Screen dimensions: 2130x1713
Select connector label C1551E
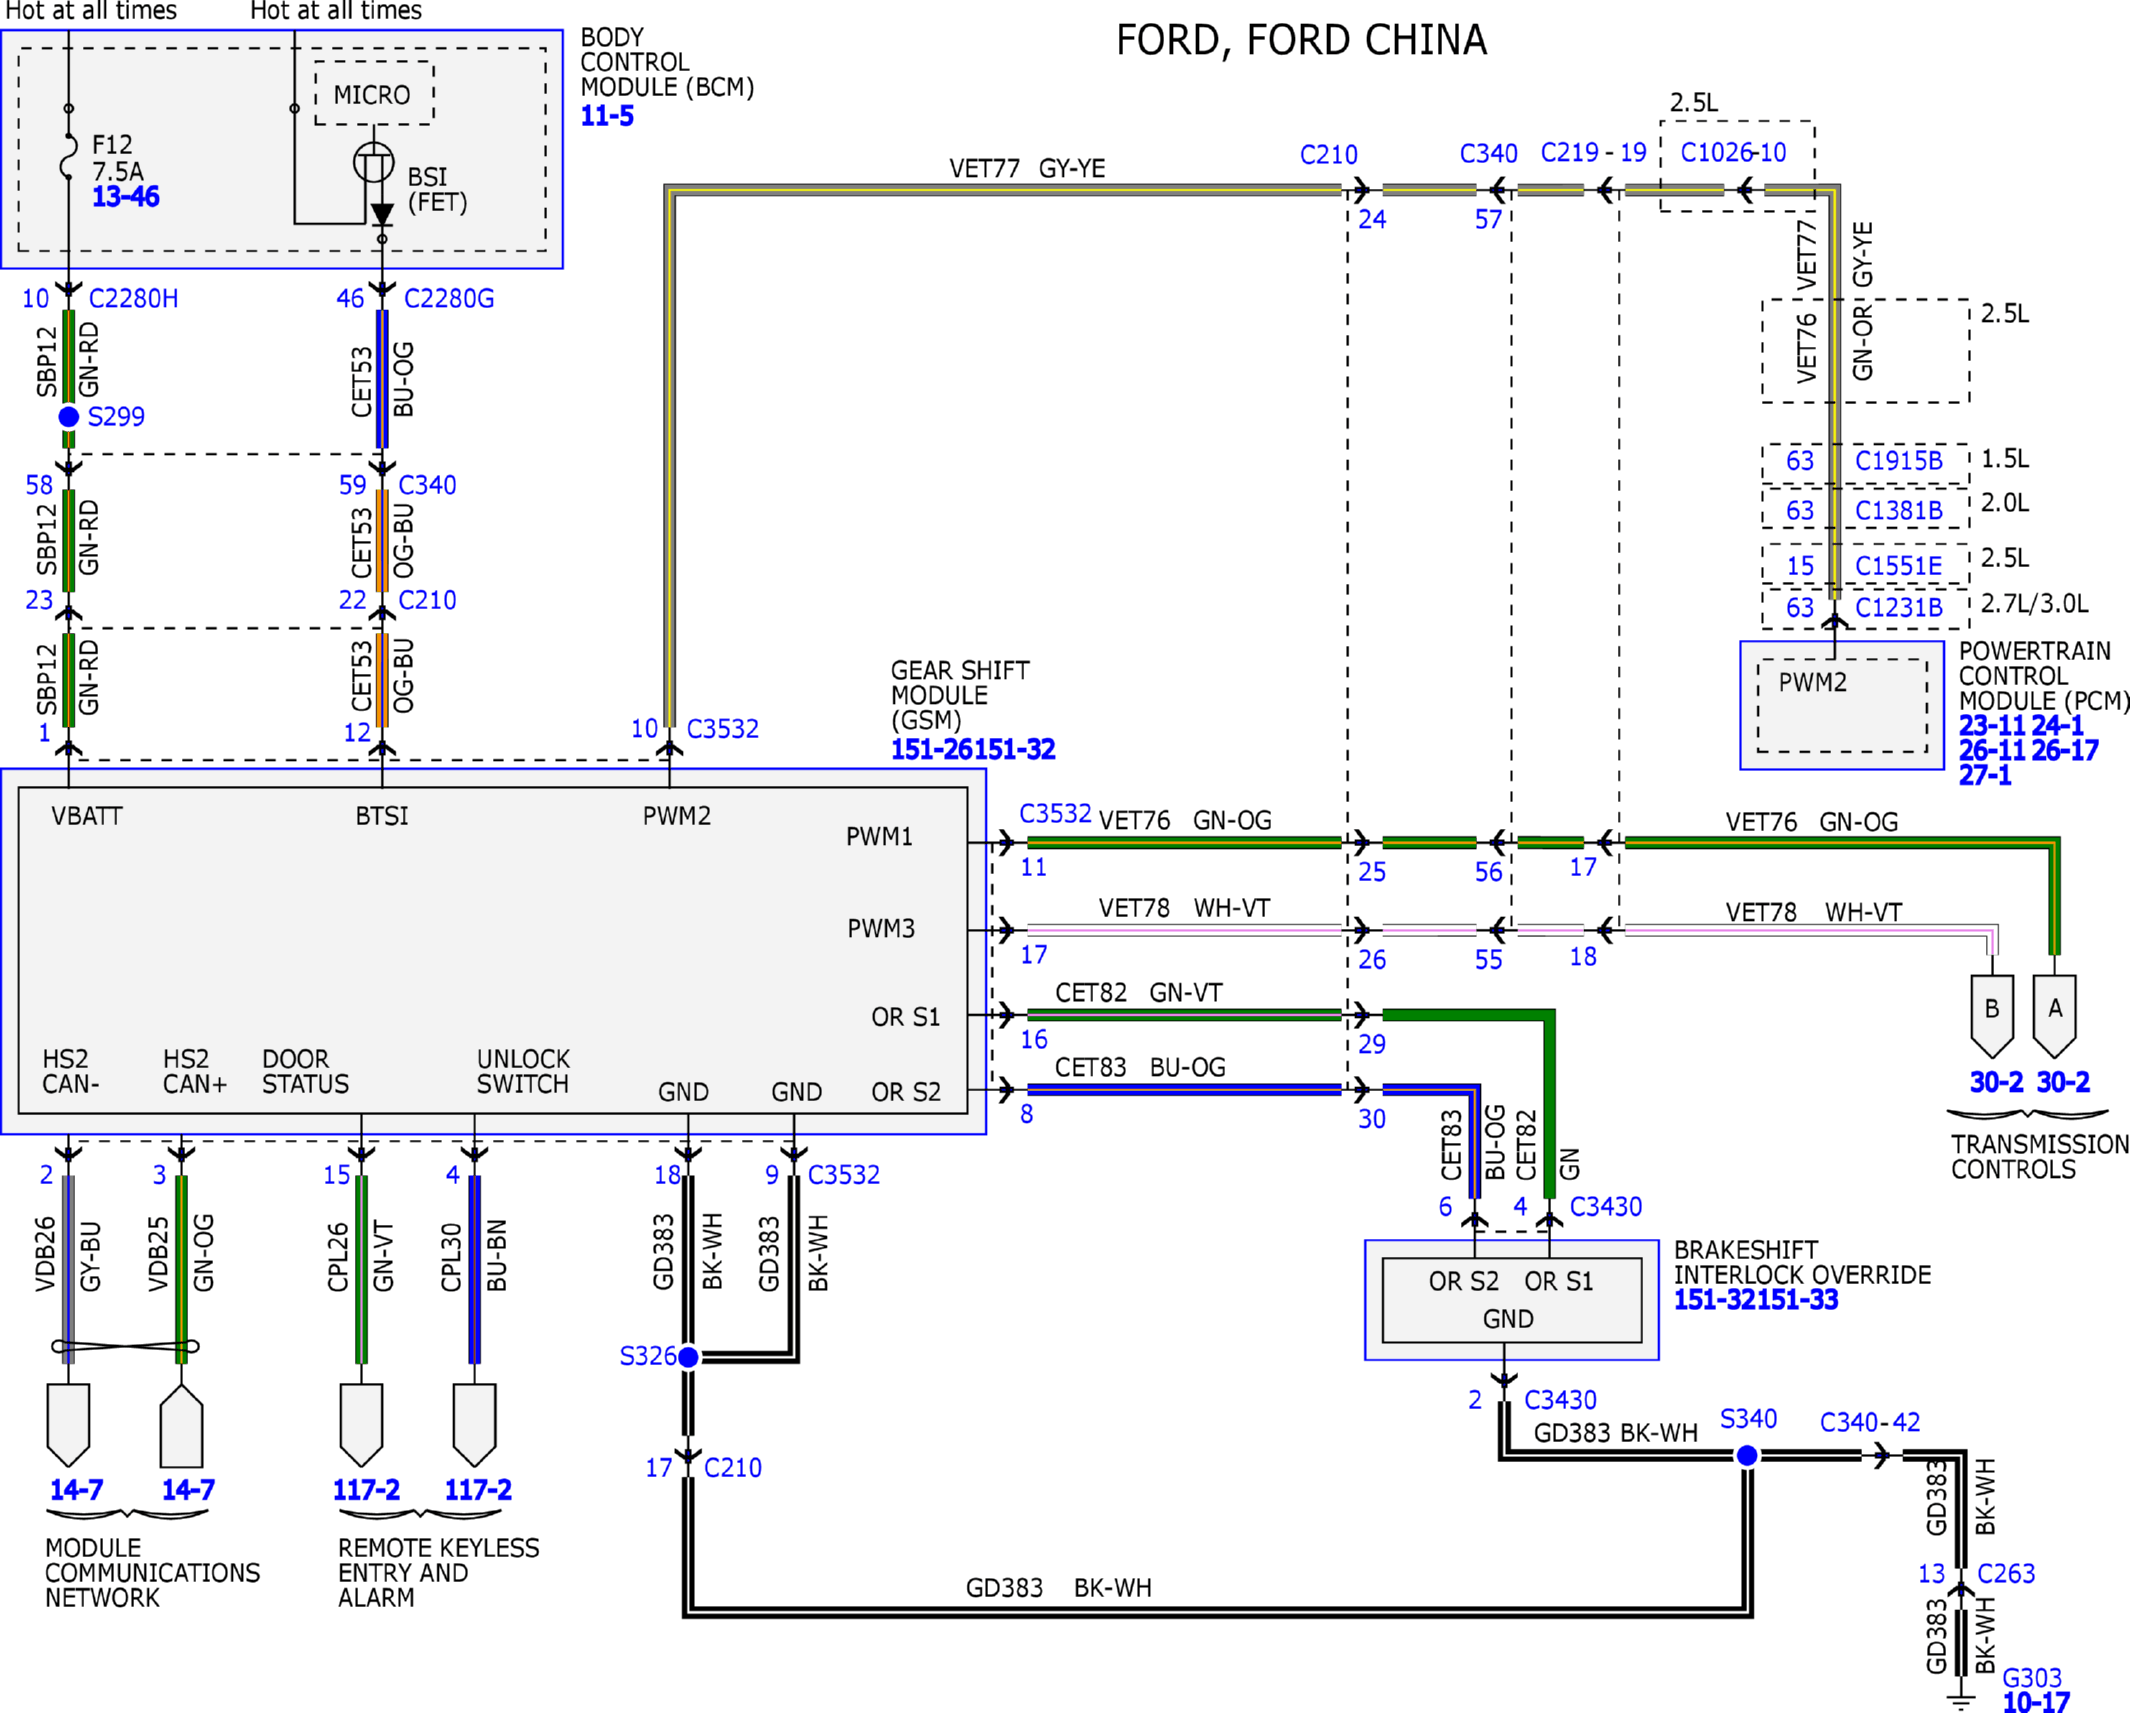1898,565
